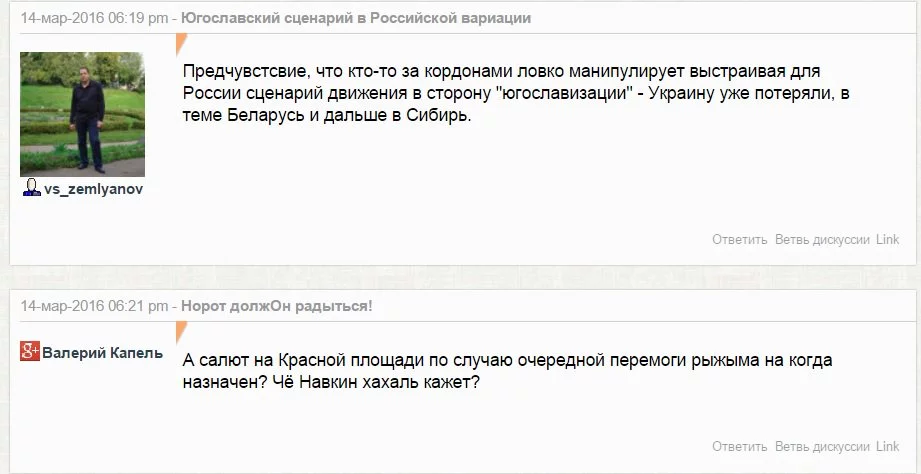Click the quoted word "югославизации"

point(562,94)
